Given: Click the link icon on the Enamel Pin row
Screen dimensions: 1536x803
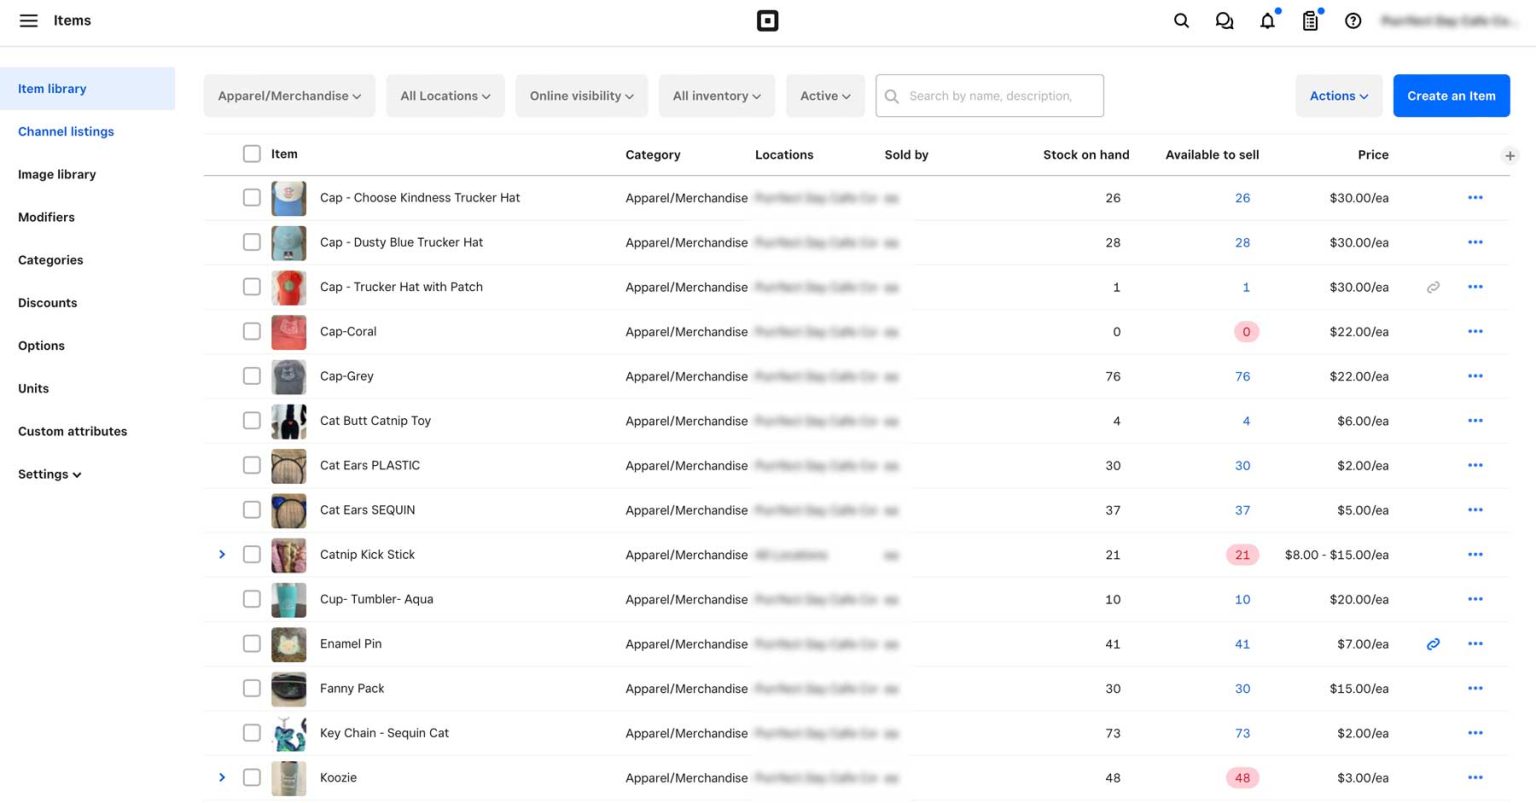Looking at the screenshot, I should (1433, 644).
